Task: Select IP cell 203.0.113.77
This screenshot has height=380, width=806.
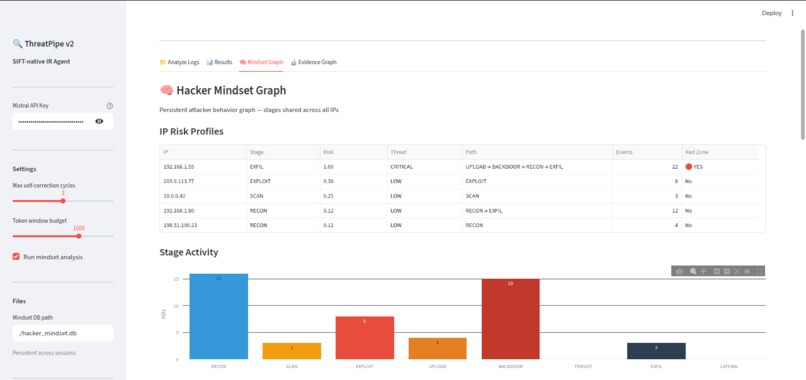Action: (203, 182)
